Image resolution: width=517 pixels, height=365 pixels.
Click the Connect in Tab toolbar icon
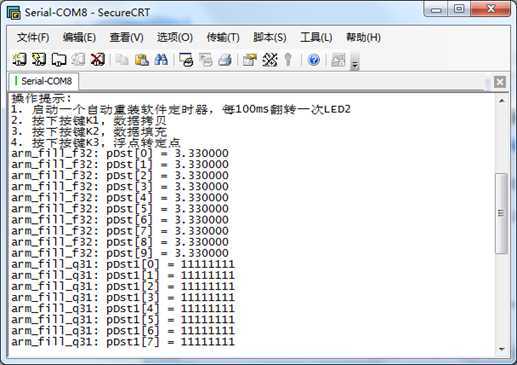59,60
